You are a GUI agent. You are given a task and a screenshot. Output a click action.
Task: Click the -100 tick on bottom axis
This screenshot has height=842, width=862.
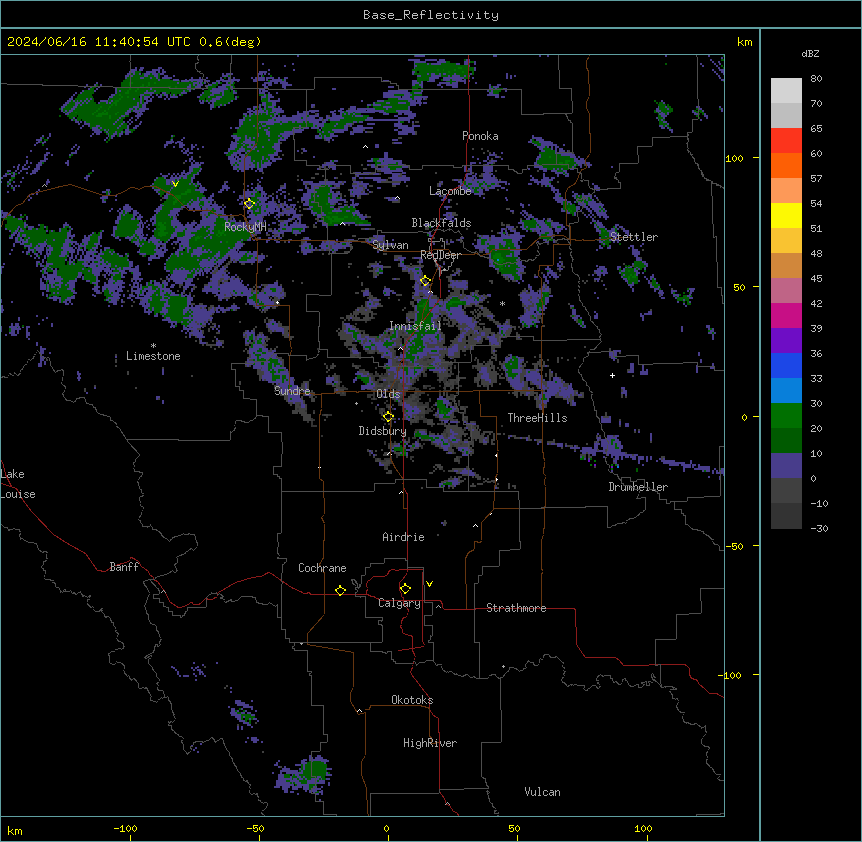(125, 828)
